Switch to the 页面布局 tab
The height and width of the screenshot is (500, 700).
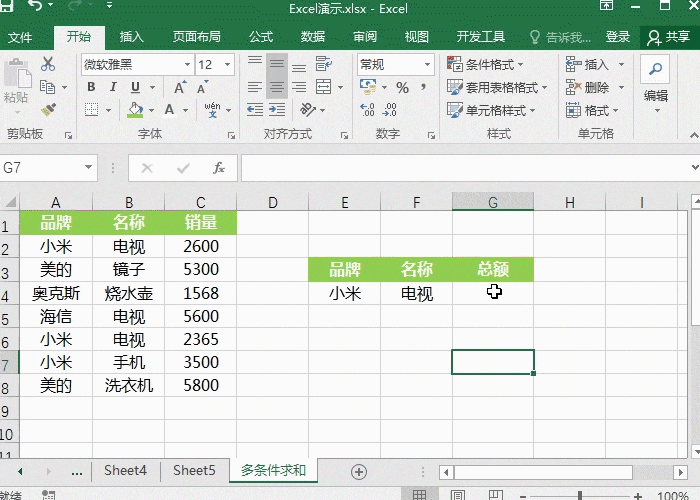pos(197,37)
